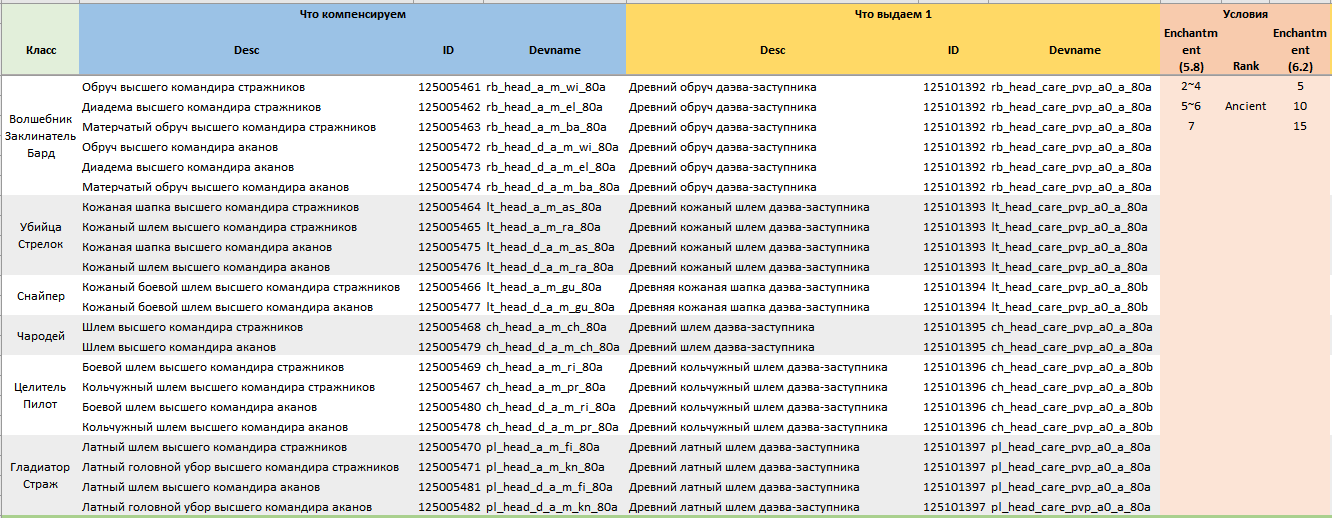This screenshot has height=518, width=1332.
Task: Select the 'Enchantment (5.8)' column header
Action: pyautogui.click(x=1190, y=50)
